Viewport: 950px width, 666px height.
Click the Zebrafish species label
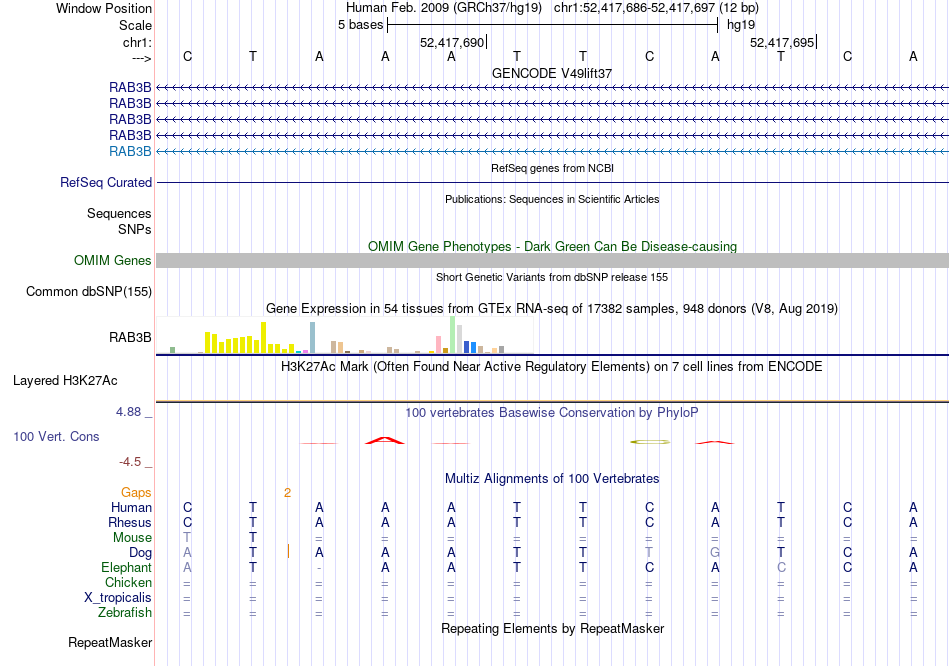[x=125, y=613]
